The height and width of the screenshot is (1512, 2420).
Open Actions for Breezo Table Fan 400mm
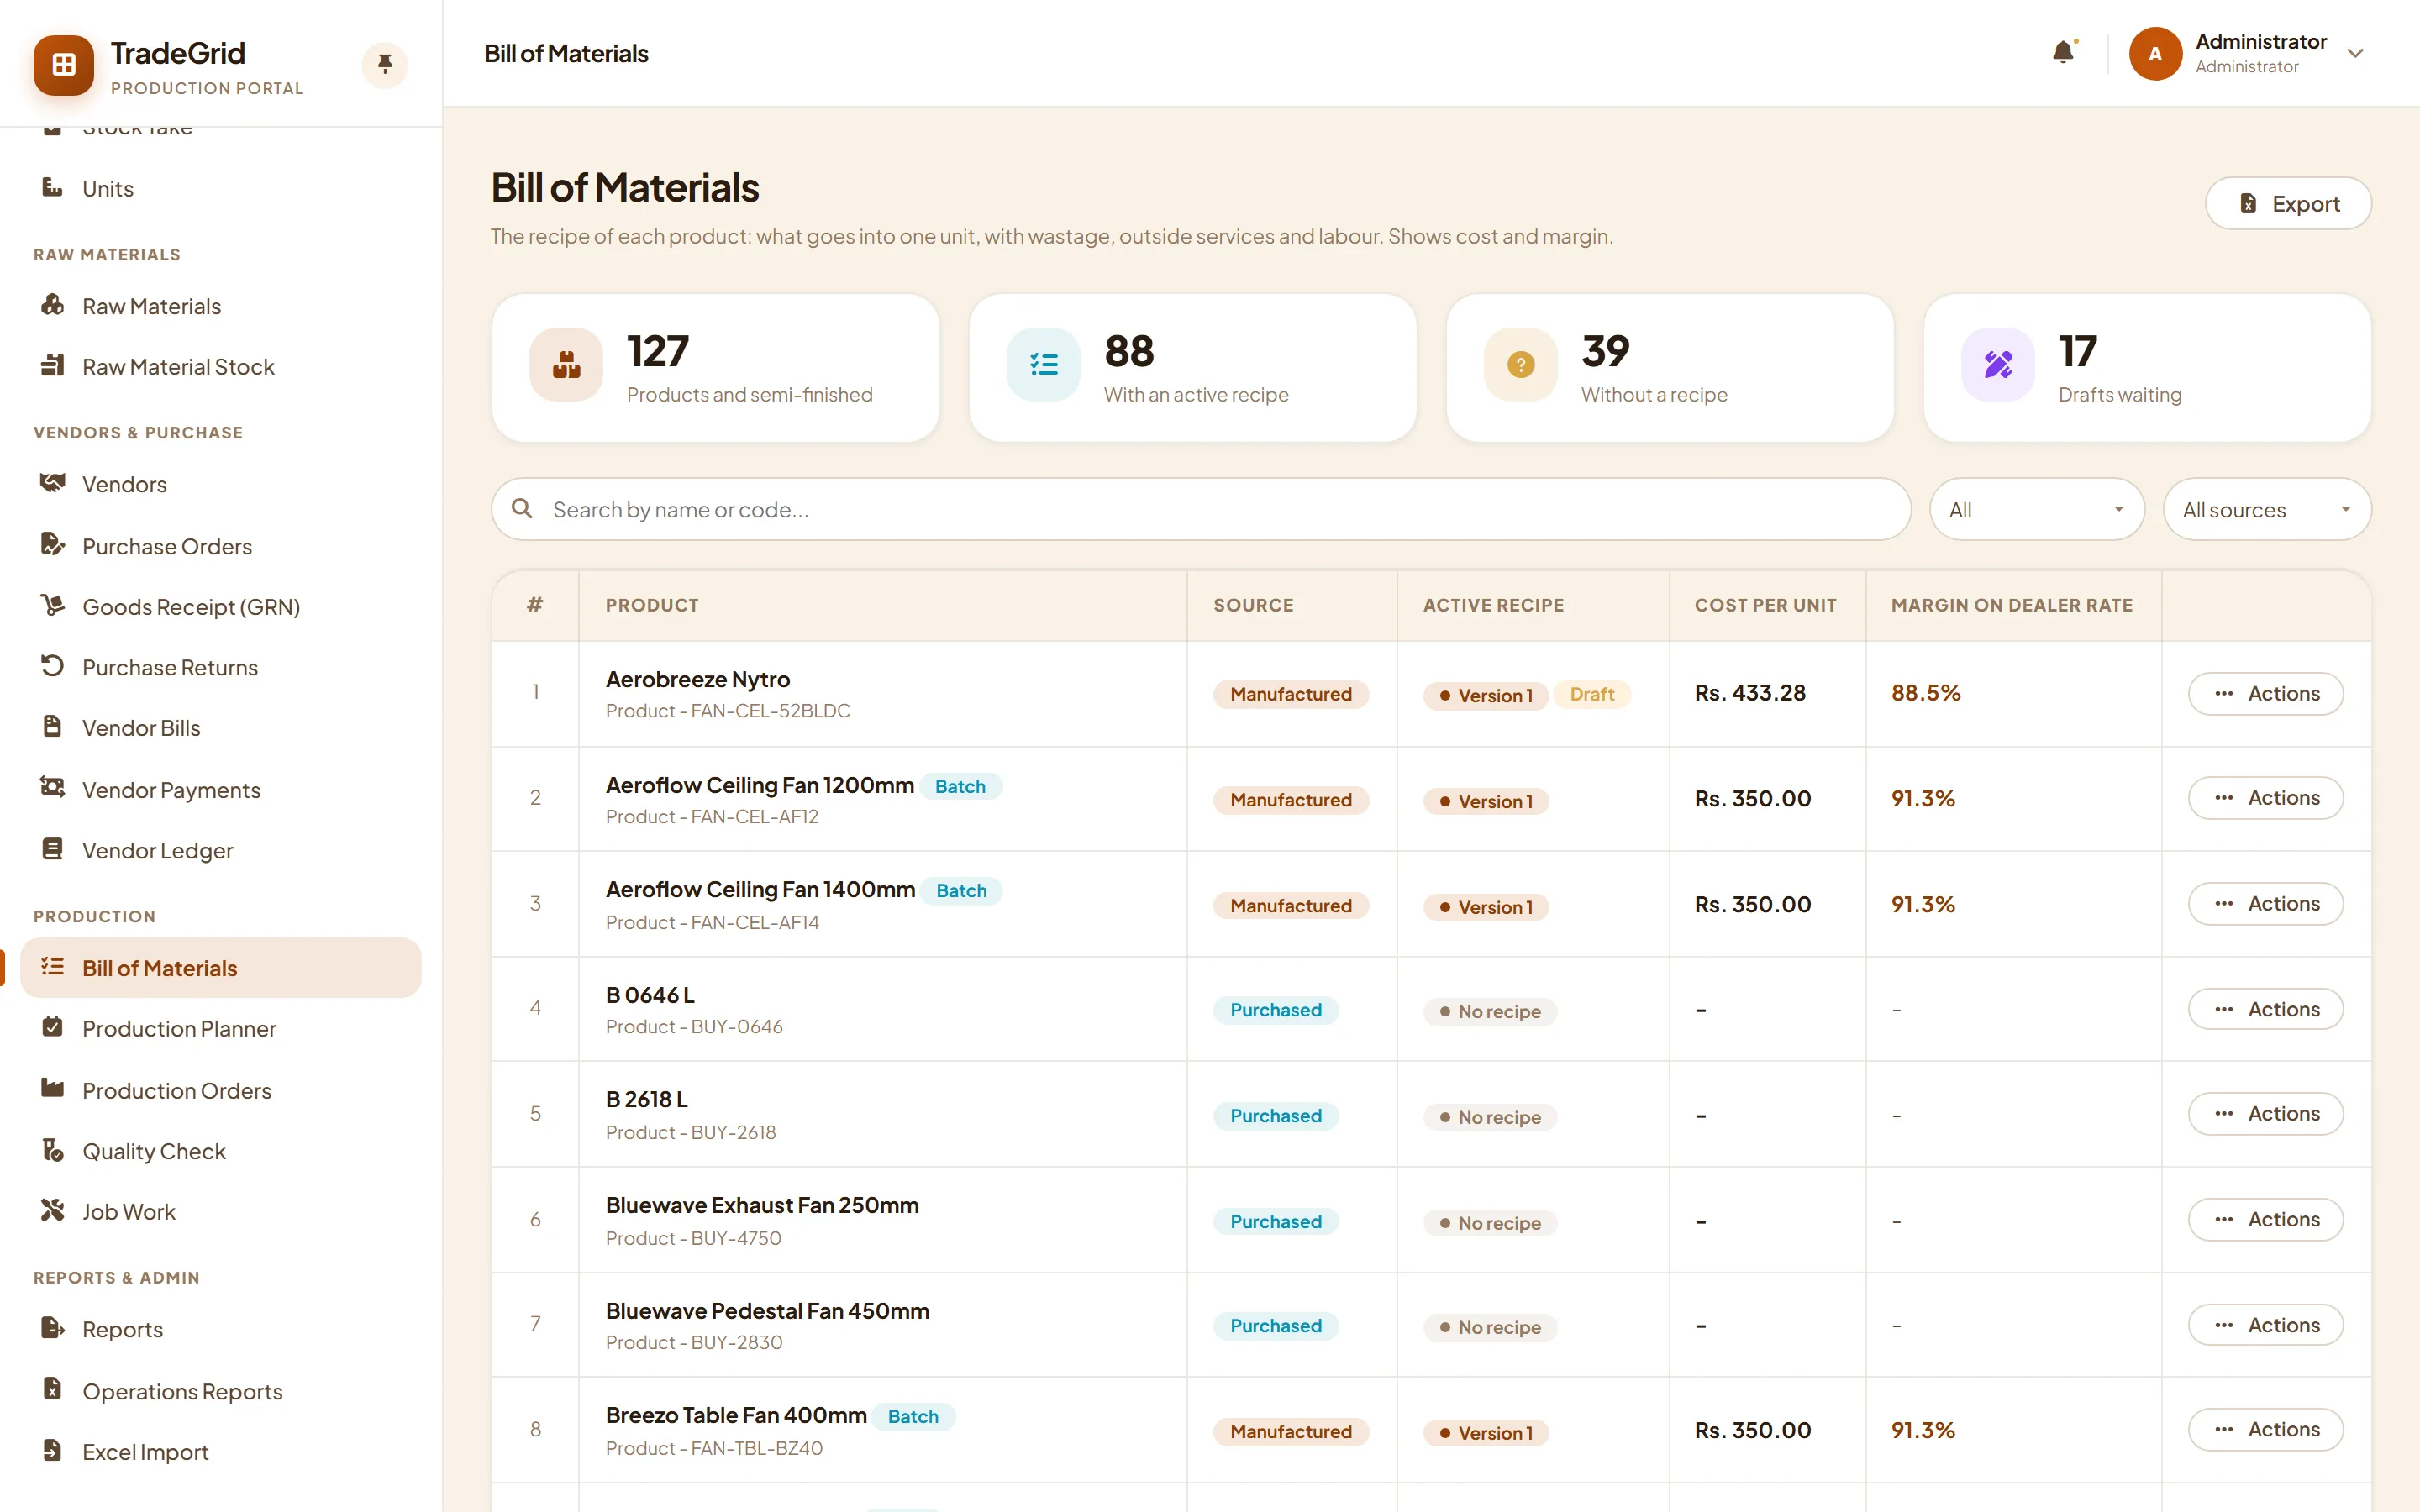click(x=2265, y=1430)
